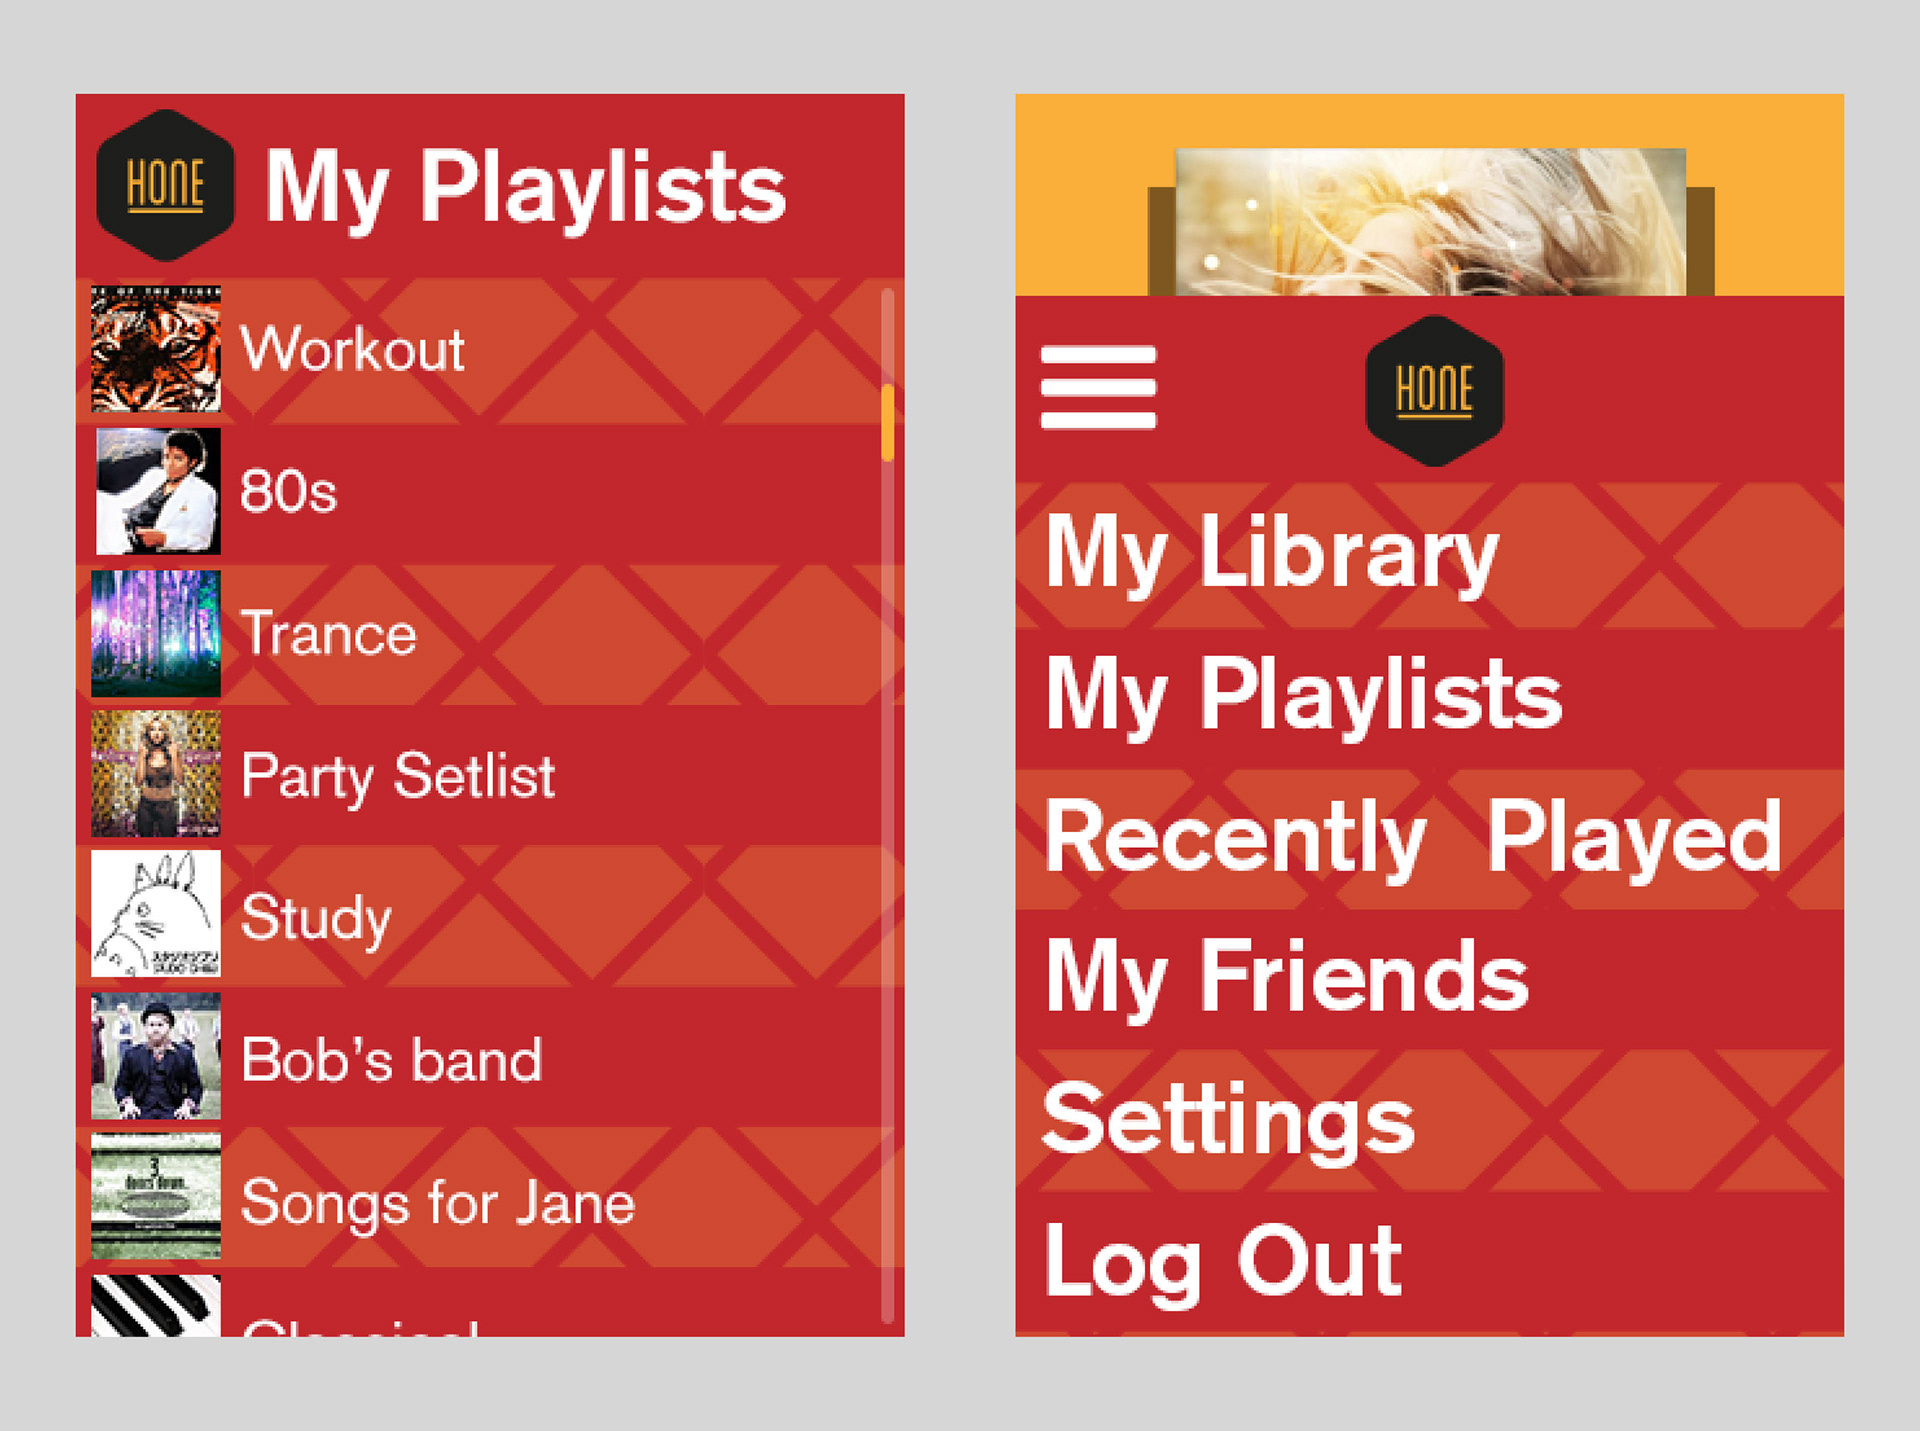Tap the now-playing album art at top

[x=1430, y=222]
